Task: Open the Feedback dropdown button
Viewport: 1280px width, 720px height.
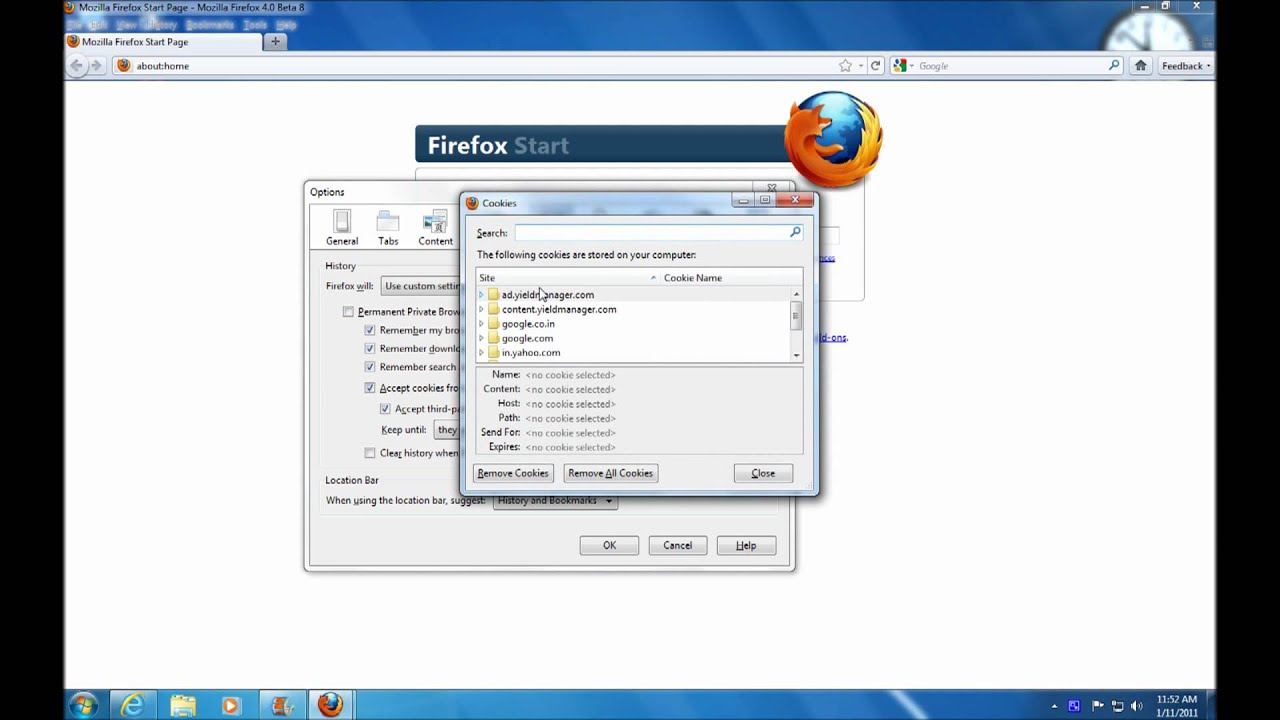Action: 1187,66
